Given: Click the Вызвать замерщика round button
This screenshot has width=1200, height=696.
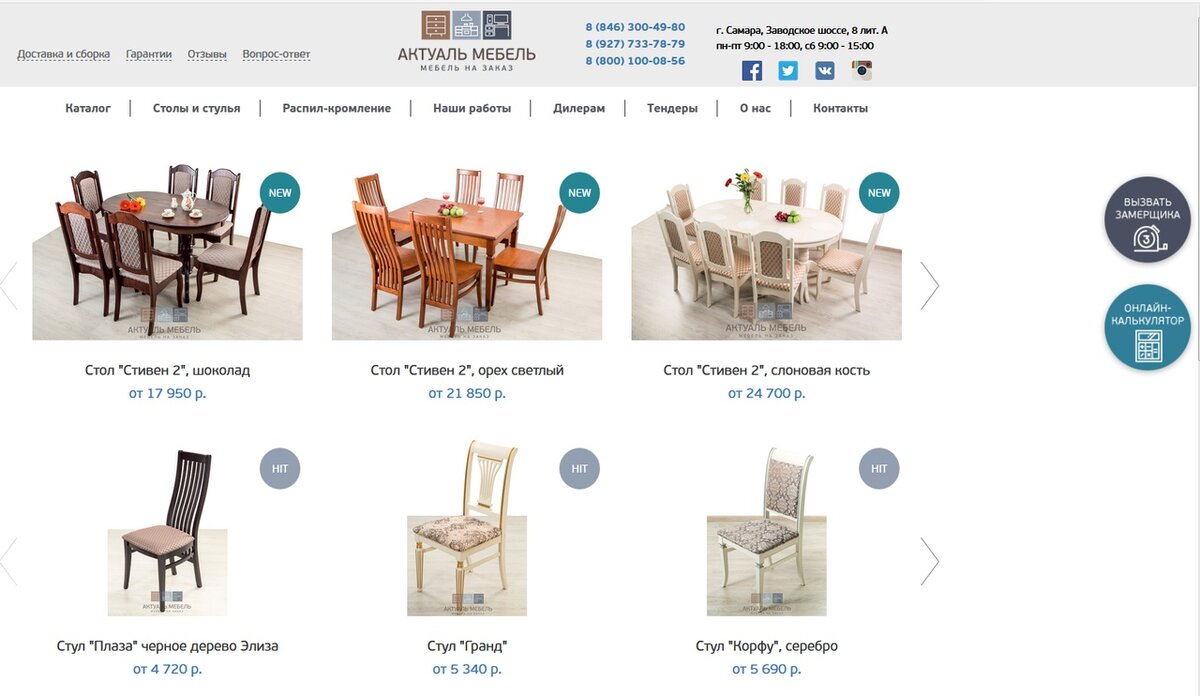Looking at the screenshot, I should point(1147,220).
